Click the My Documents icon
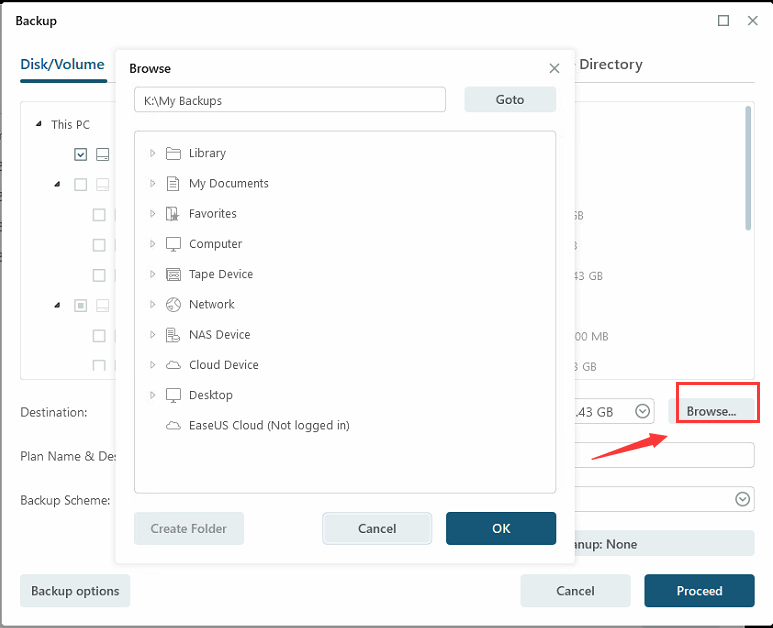This screenshot has width=773, height=628. (x=173, y=183)
